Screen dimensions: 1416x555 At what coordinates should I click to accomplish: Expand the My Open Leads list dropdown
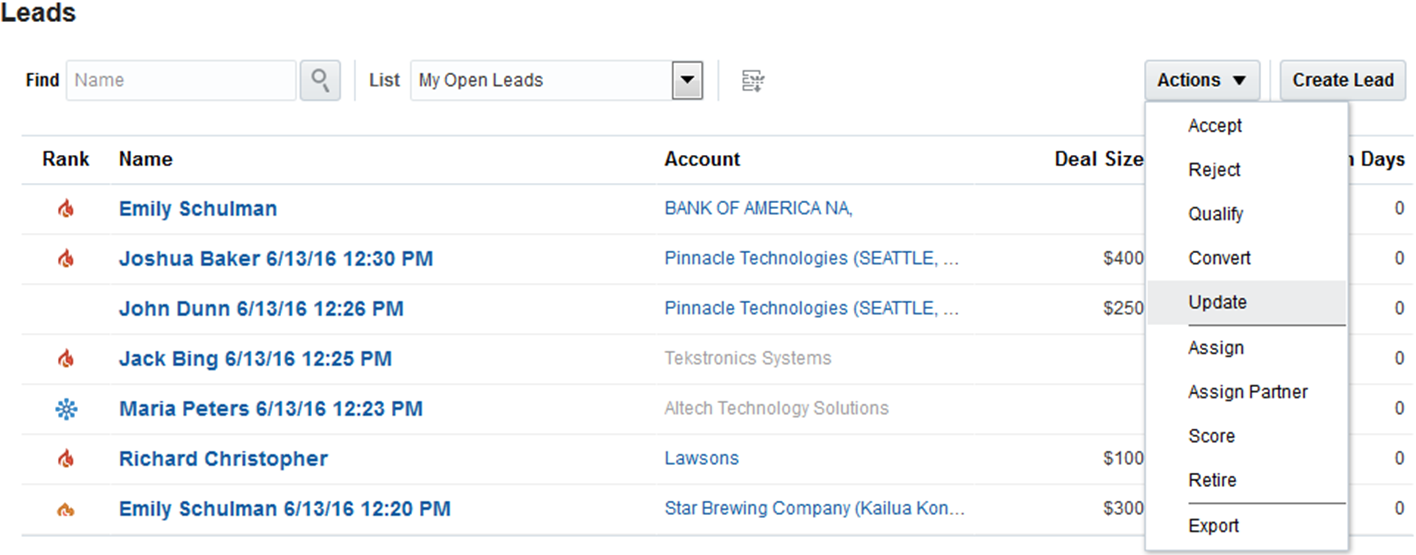tap(687, 80)
